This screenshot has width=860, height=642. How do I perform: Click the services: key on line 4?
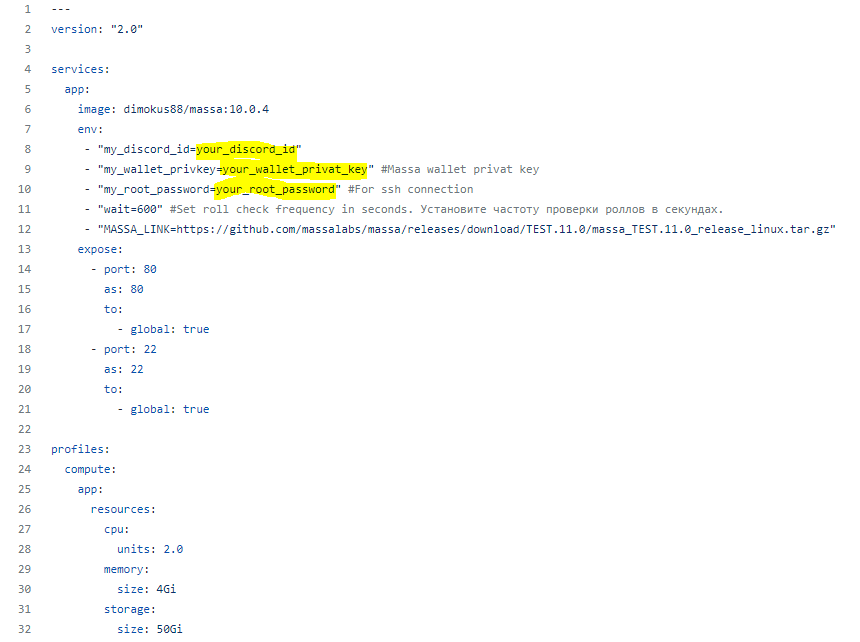80,69
